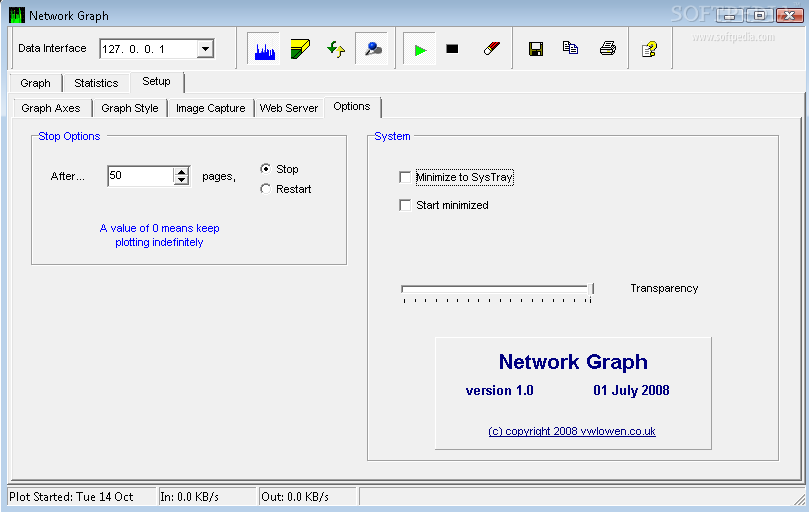
Task: Click the 'A value of 0 means keep' note
Action: (x=159, y=228)
